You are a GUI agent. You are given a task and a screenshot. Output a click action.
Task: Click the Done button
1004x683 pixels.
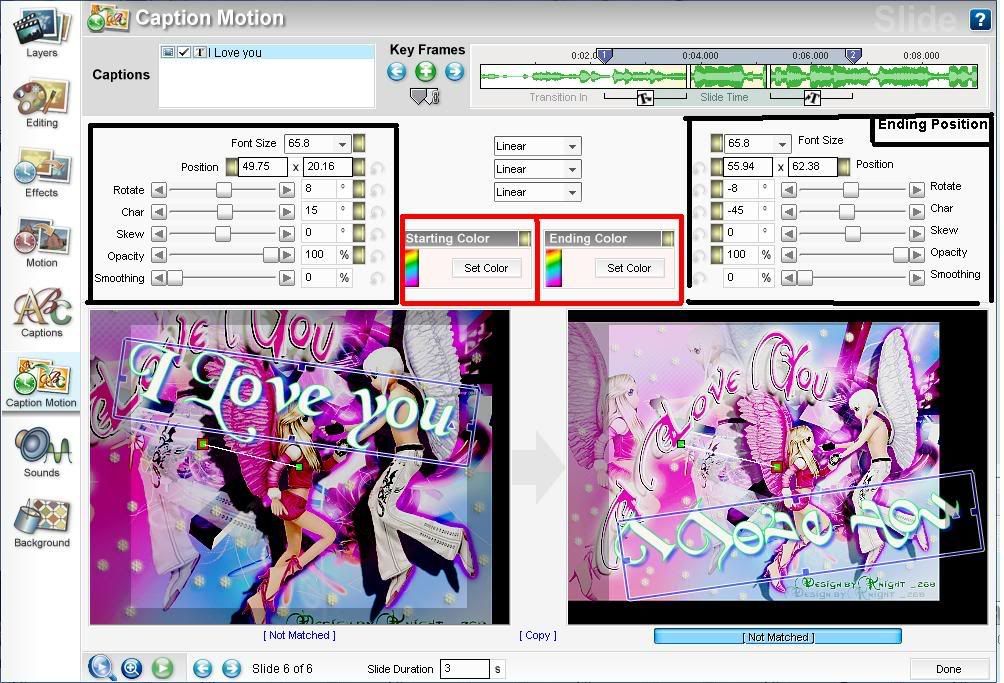948,669
